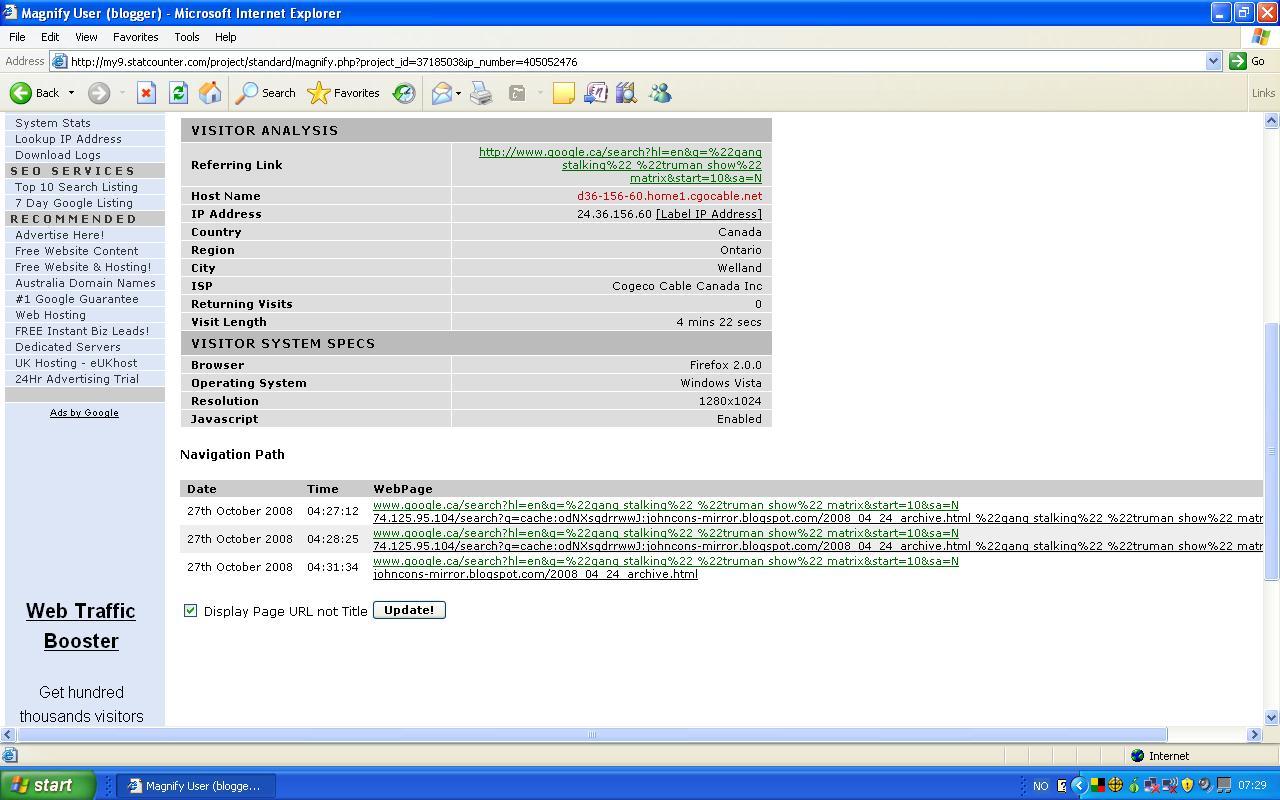
Task: Show hidden tray icons chevron
Action: [1078, 785]
